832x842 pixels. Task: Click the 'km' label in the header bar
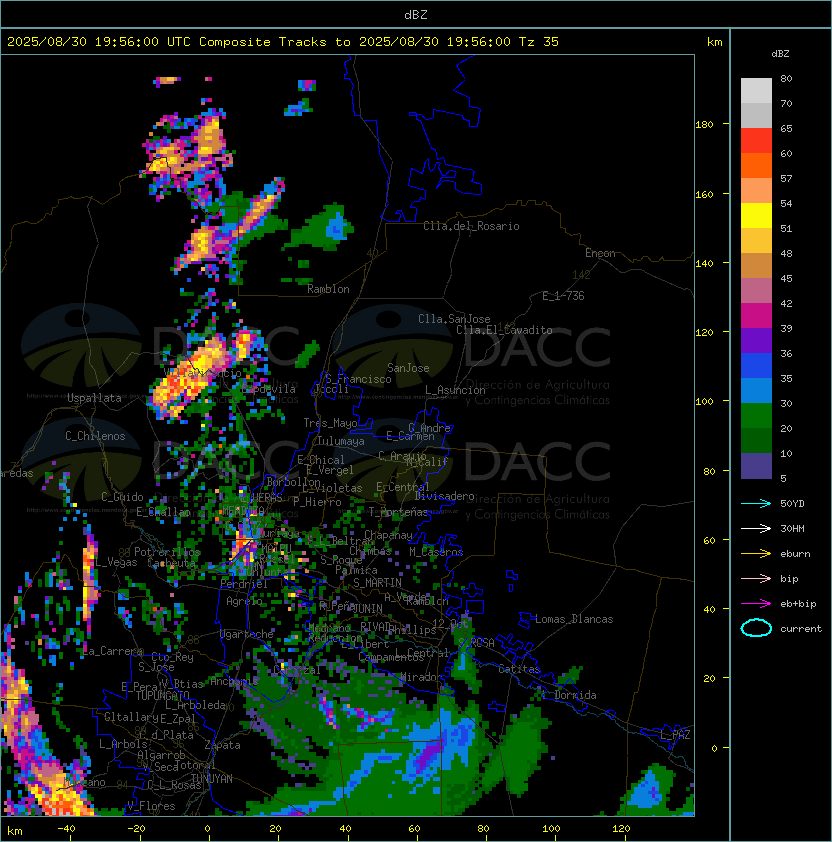pos(714,42)
